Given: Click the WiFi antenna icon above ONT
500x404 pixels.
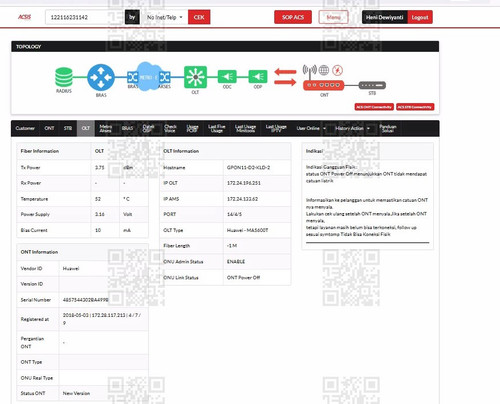Looking at the screenshot, I should pos(309,70).
